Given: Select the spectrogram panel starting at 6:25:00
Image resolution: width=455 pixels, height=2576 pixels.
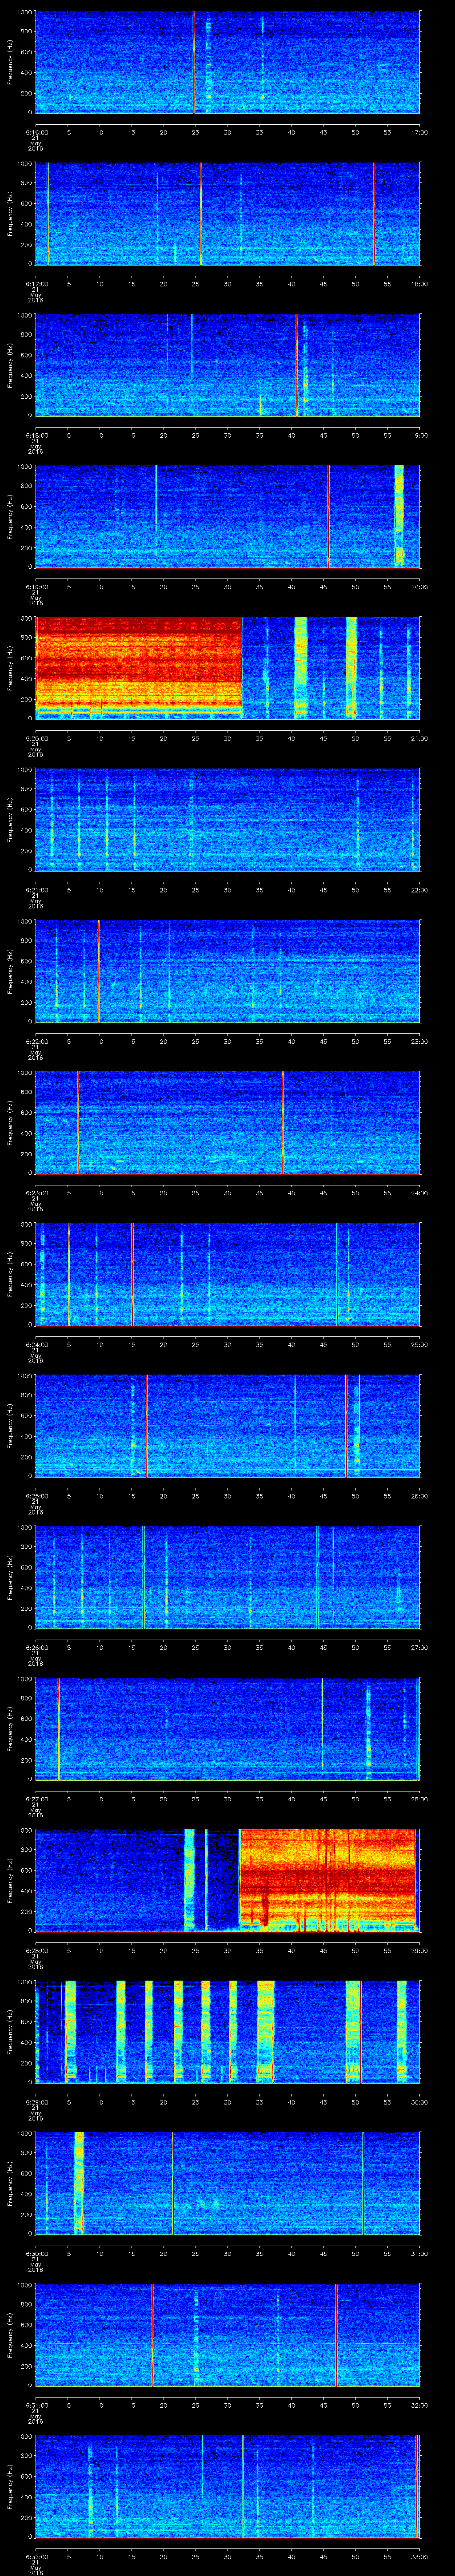Looking at the screenshot, I should (x=227, y=1425).
